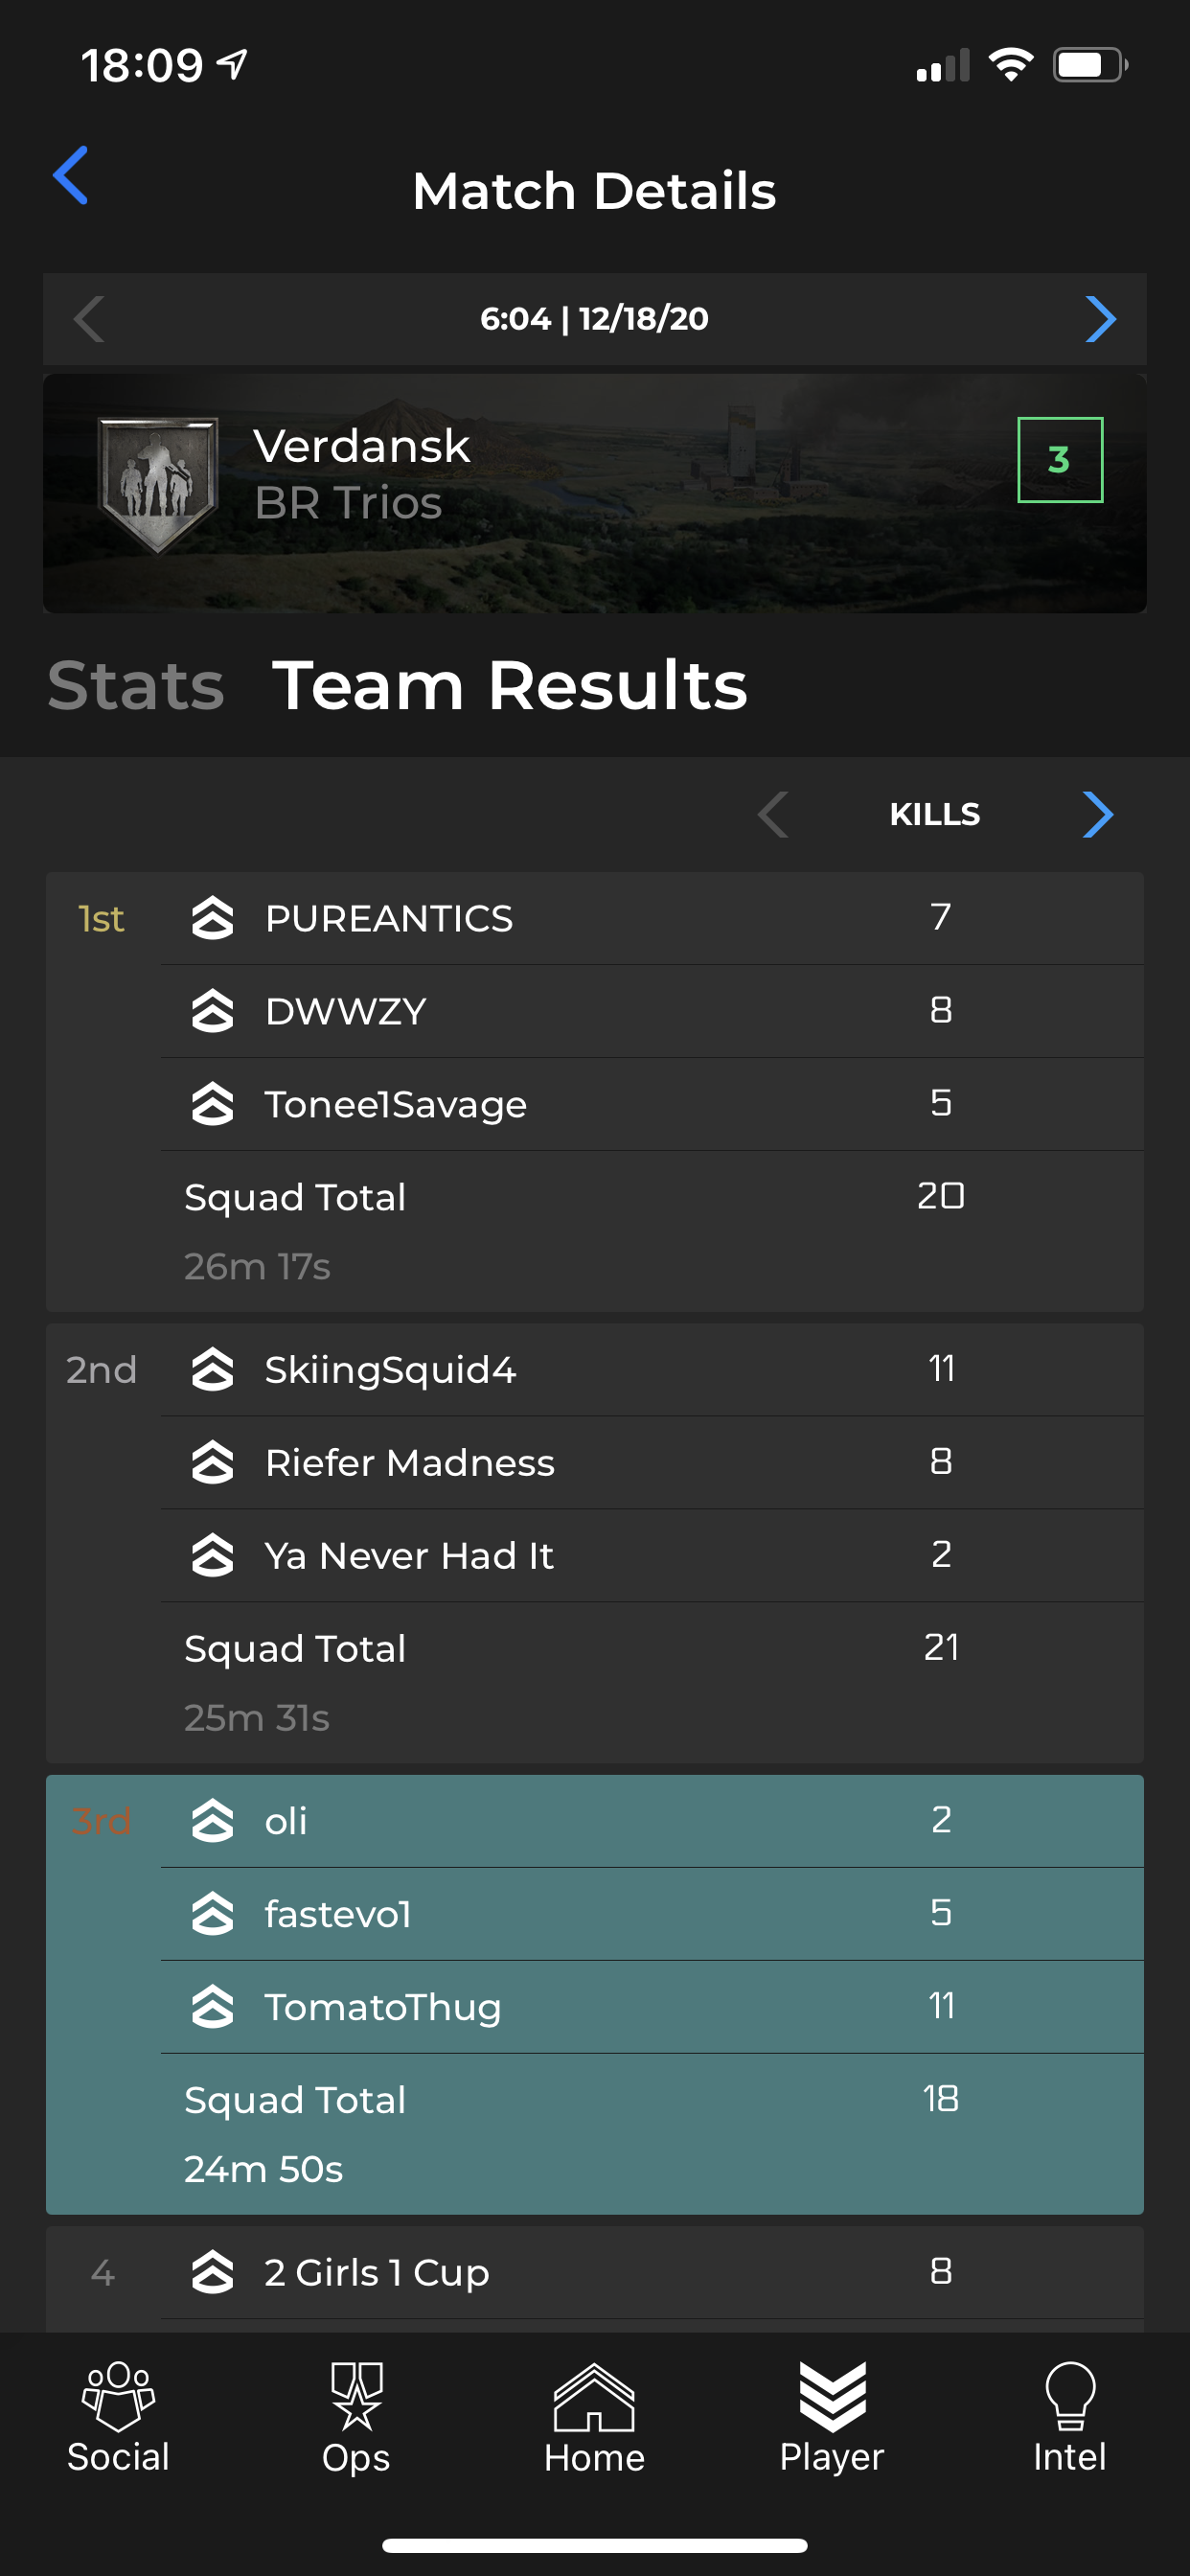Screen dimensions: 1190x2576
Task: Open the Ops medal icon
Action: coord(356,2397)
